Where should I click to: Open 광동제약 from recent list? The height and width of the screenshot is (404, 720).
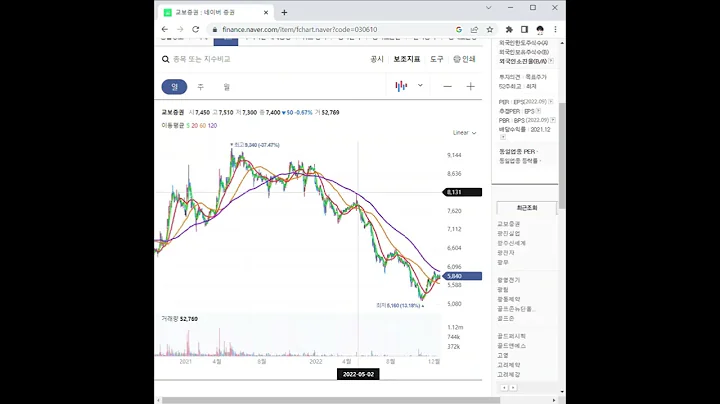click(509, 299)
